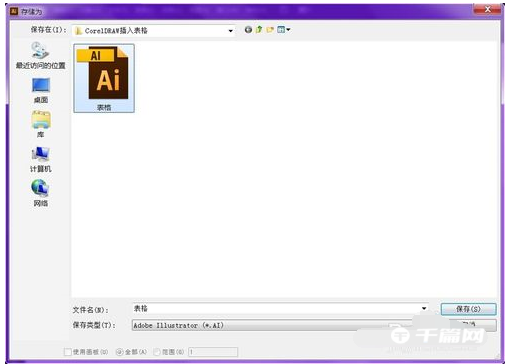Create a new folder
This screenshot has height=364, width=505.
270,30
